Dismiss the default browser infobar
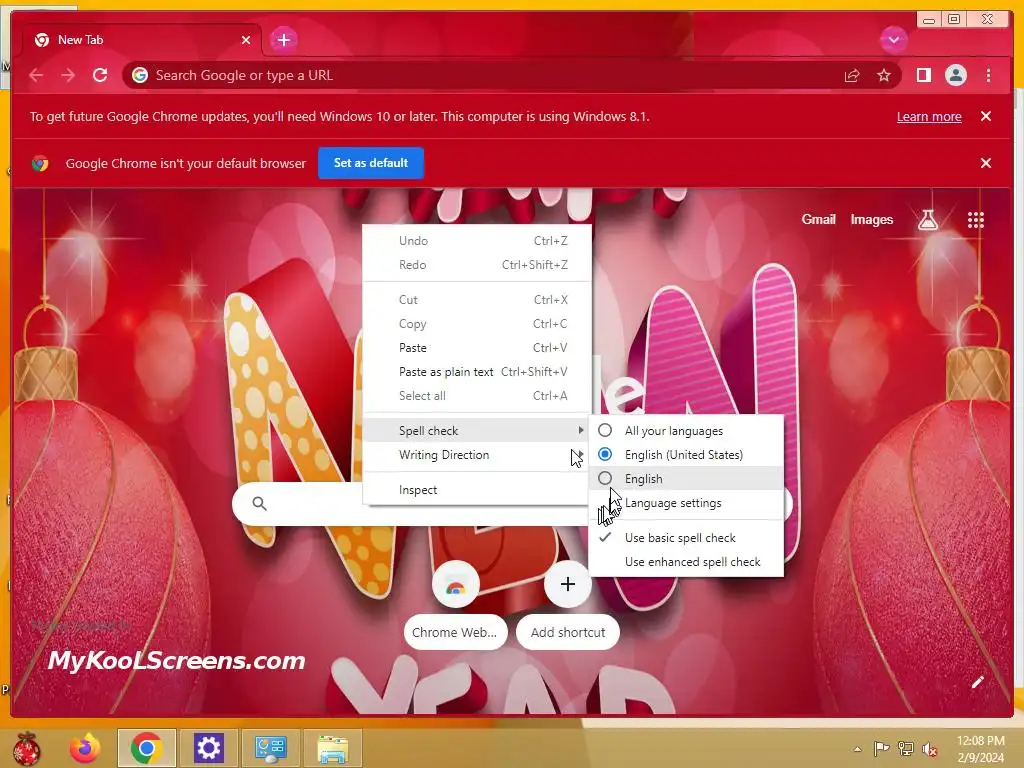This screenshot has height=768, width=1024. (x=986, y=163)
